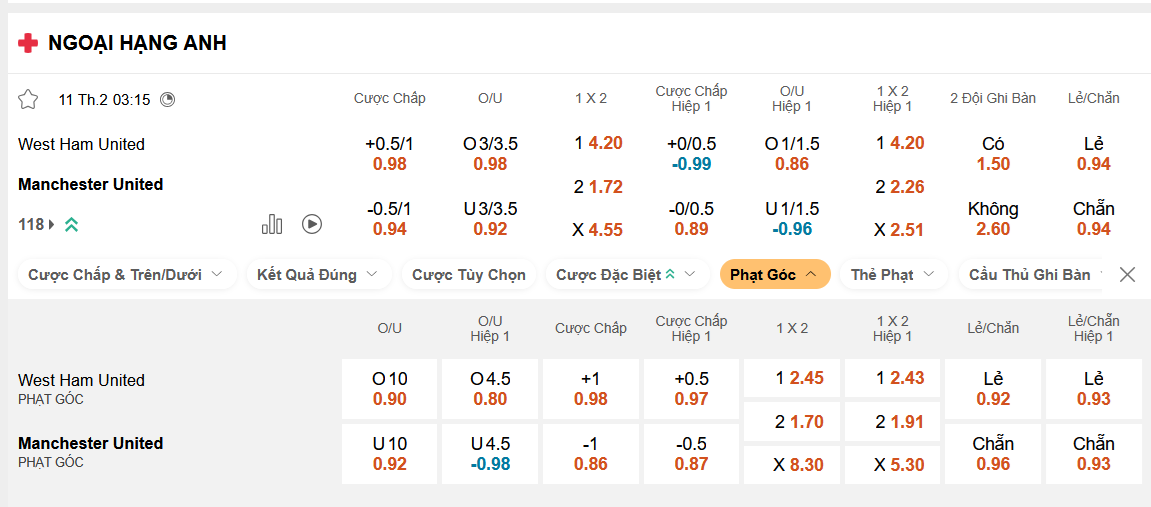The width and height of the screenshot is (1151, 507).
Task: Open Cầu Thủ Ghi Bàn tab
Action: coord(1032,274)
